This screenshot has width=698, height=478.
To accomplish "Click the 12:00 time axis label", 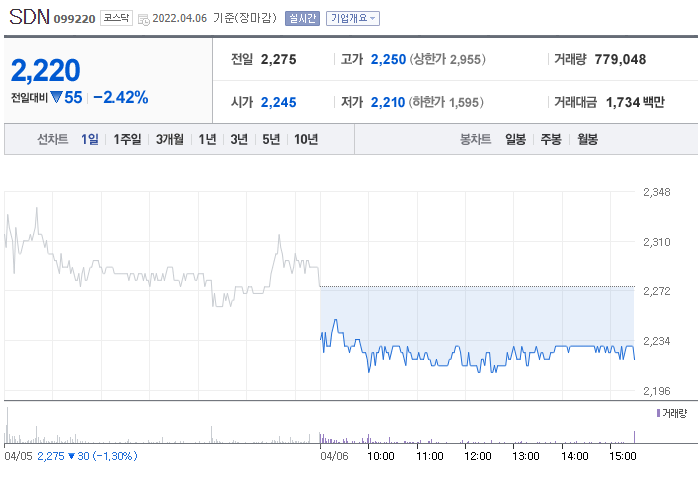I will (x=478, y=456).
